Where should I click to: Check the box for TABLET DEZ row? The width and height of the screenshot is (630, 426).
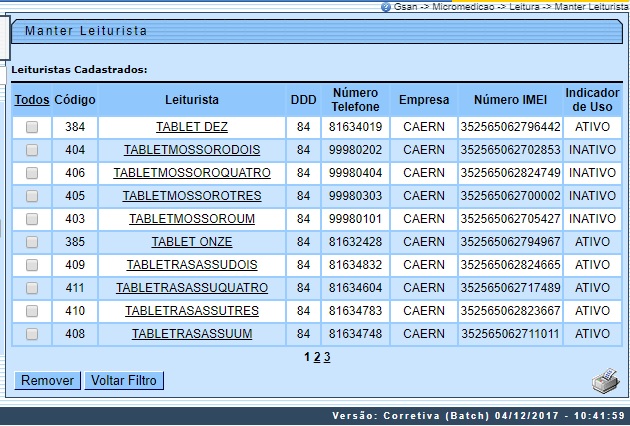coord(32,127)
